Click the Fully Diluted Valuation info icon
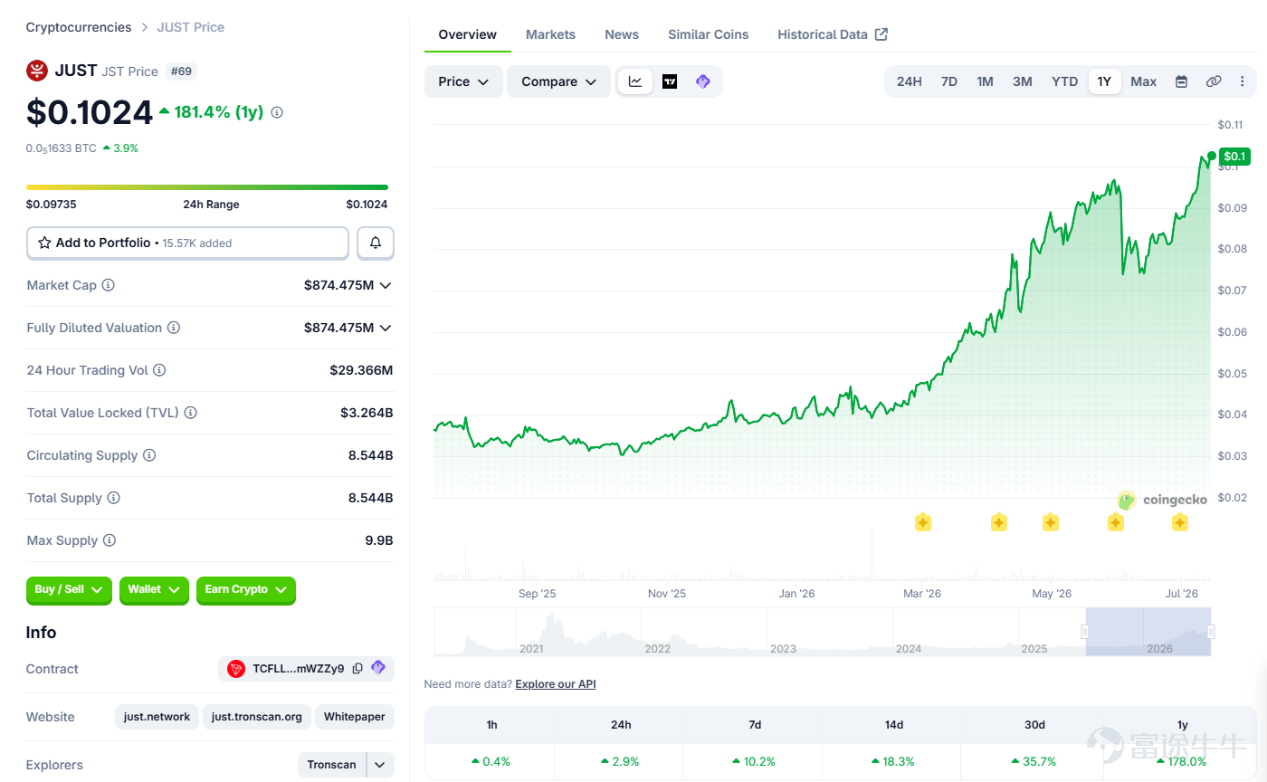The width and height of the screenshot is (1267, 782). tap(173, 328)
